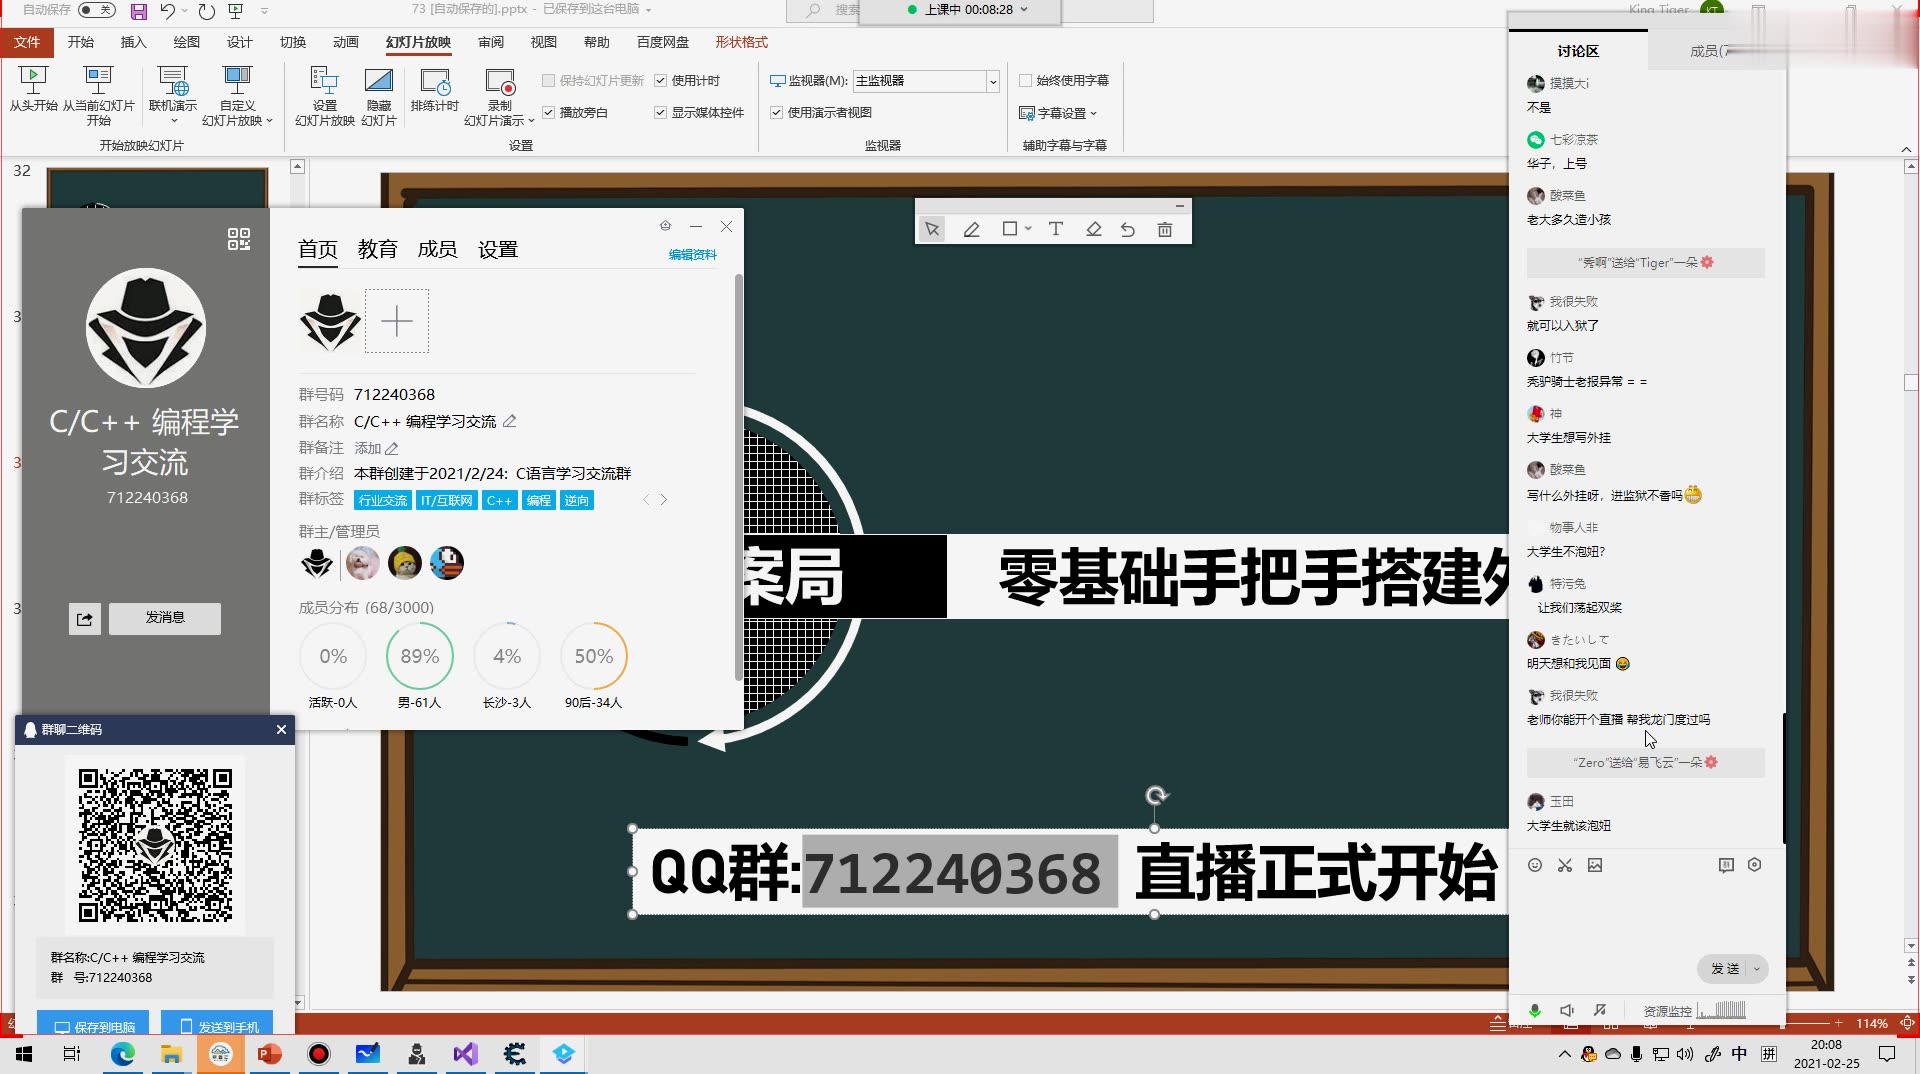Switch to 插入 ribbon tab
Image resolution: width=1920 pixels, height=1074 pixels.
134,42
